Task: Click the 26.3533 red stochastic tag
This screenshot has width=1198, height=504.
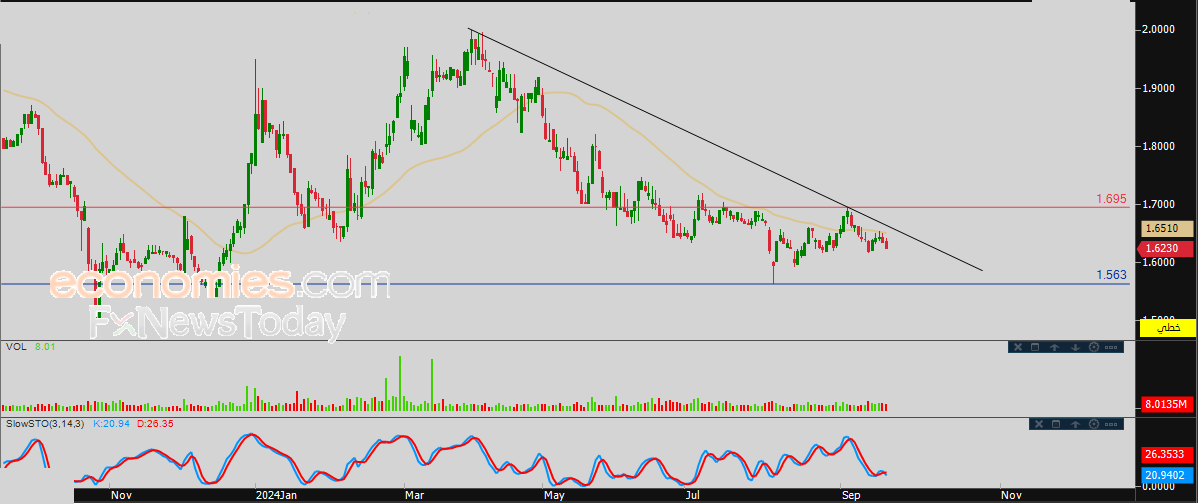Action: (x=1168, y=455)
